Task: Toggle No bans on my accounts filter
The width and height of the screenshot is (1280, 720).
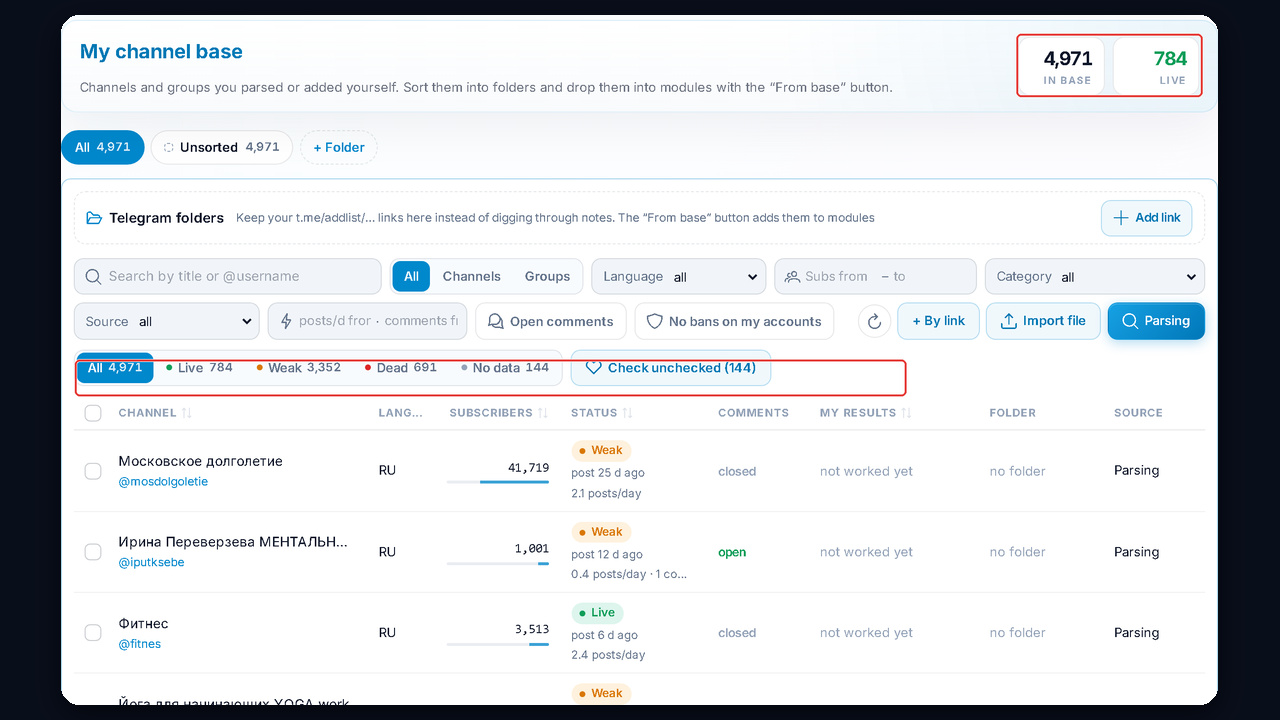Action: coord(735,321)
